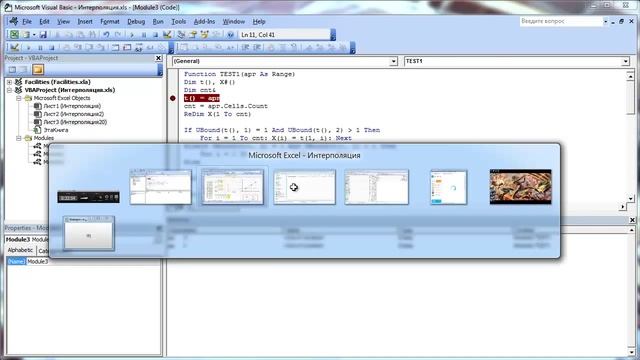Collapse the Microsoft Excel Objects folder
640x360 pixels.
(x=19, y=98)
